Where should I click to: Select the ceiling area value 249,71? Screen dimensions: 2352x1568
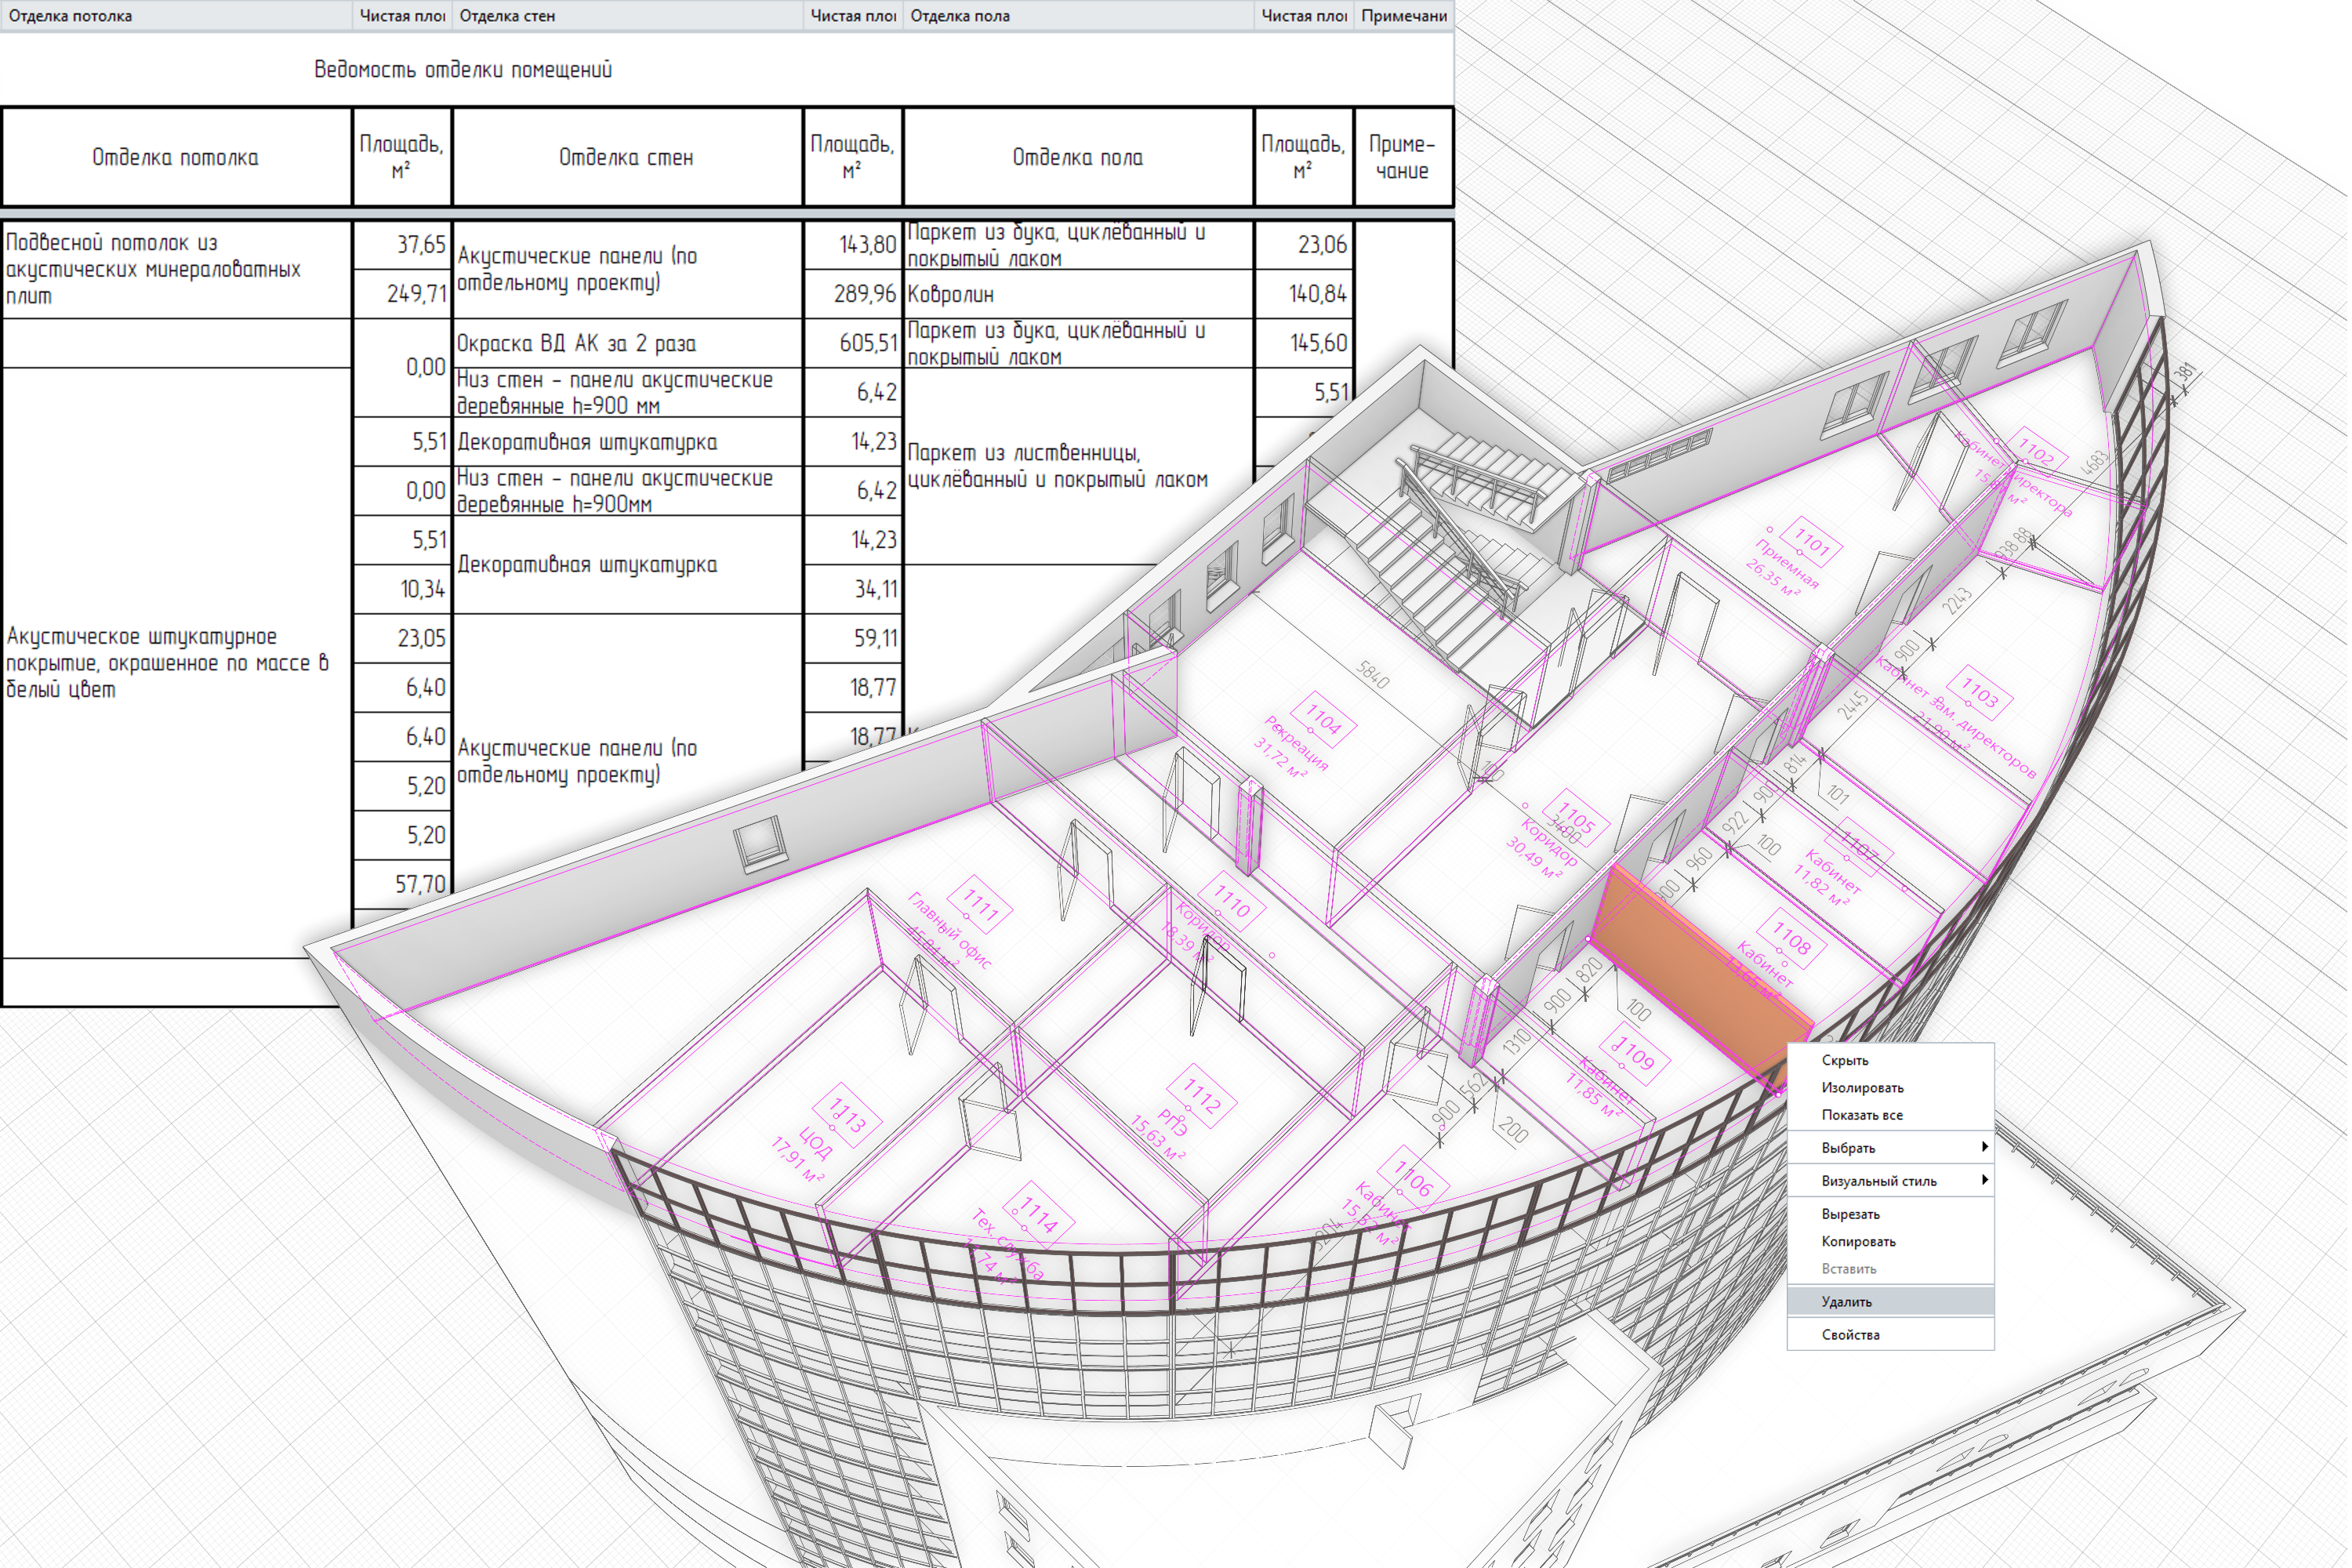click(x=403, y=295)
